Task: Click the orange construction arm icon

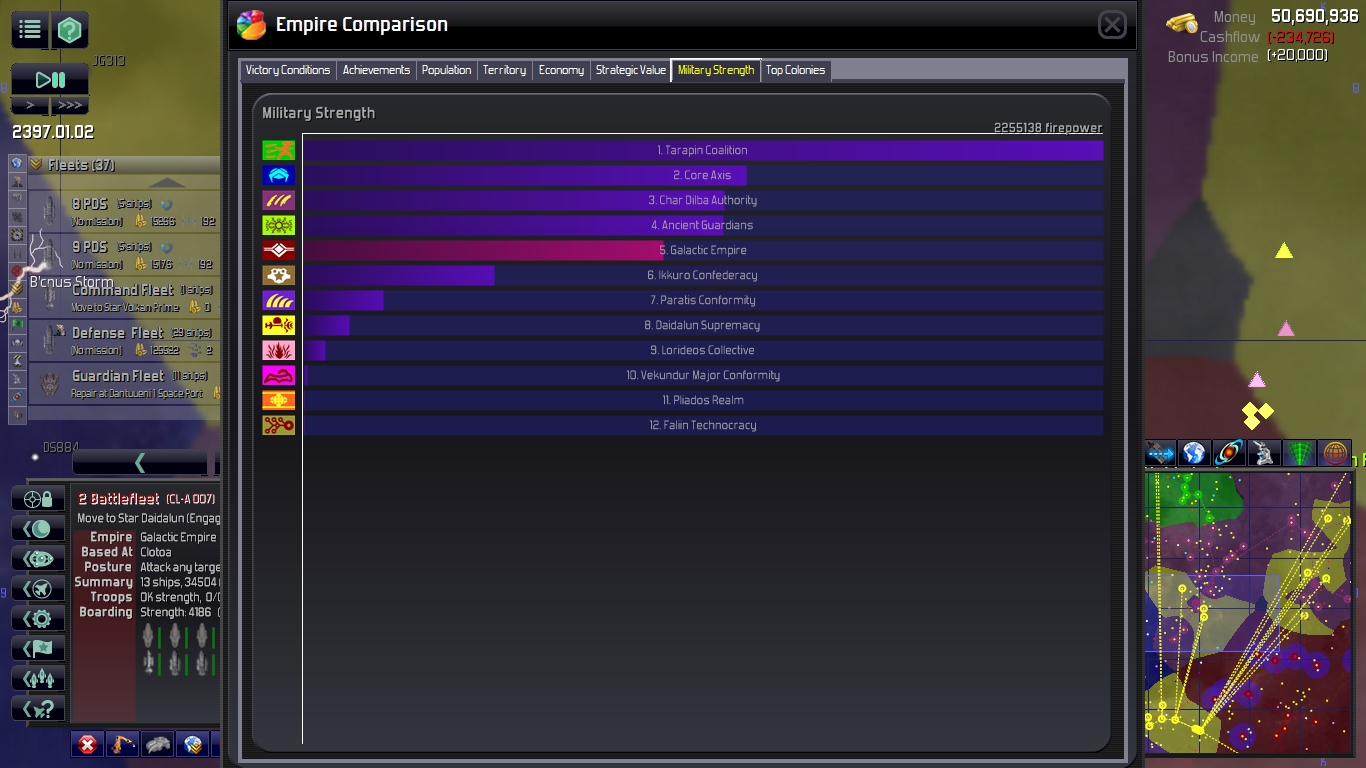Action: tap(123, 744)
